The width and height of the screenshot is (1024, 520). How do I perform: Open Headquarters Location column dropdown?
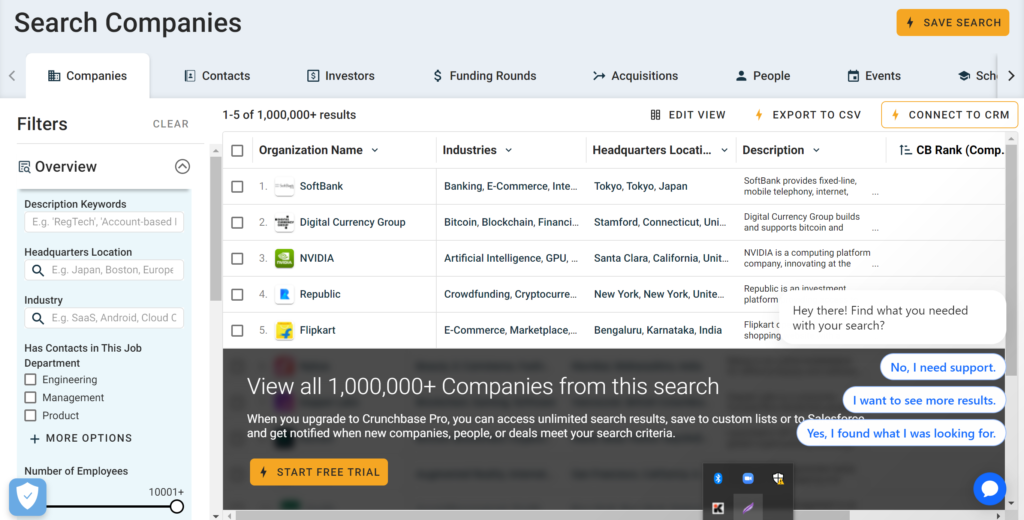724,150
